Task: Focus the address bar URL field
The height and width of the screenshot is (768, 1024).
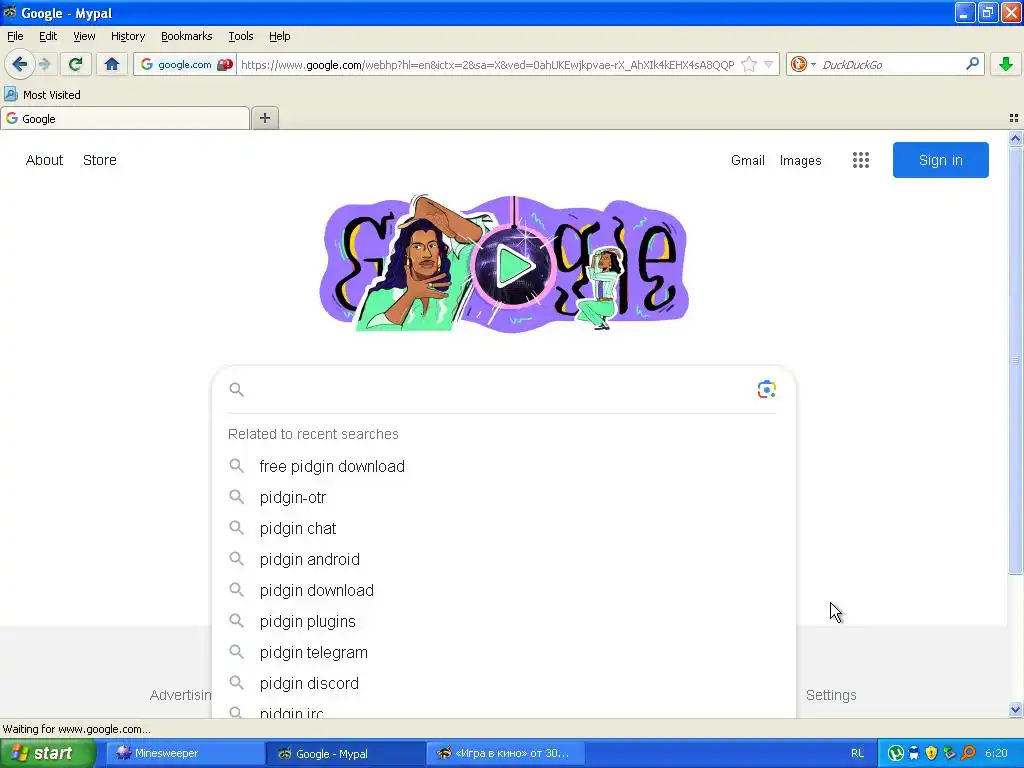Action: [487, 64]
